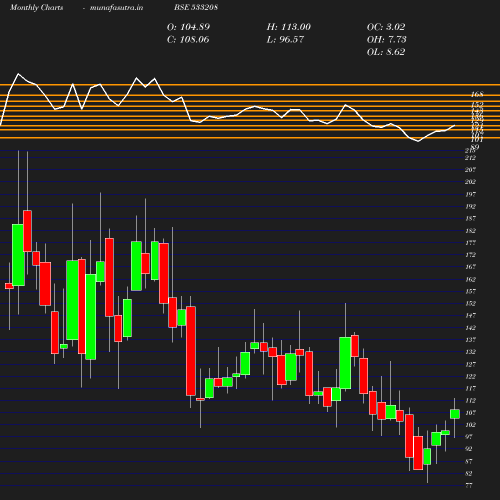Click price axis label 77
Image resolution: width=500 pixels, height=500 pixels.
(469, 486)
